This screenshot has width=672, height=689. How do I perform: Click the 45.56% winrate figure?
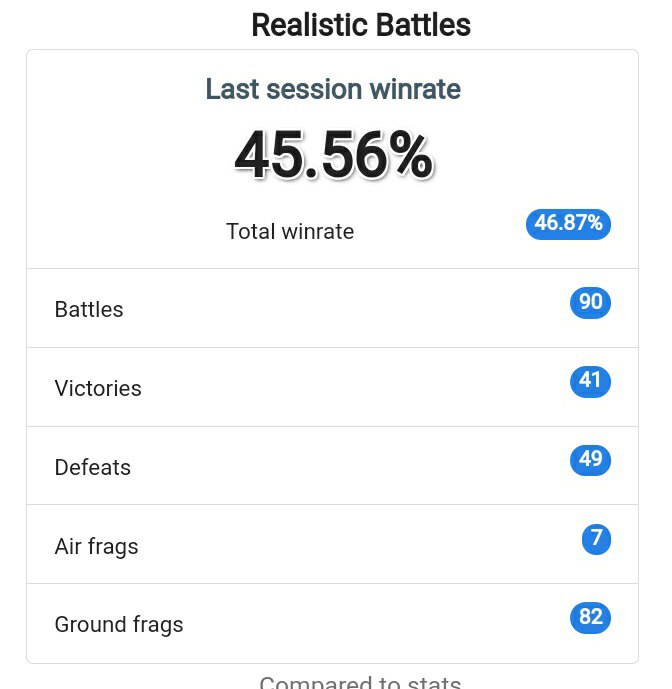pos(333,156)
